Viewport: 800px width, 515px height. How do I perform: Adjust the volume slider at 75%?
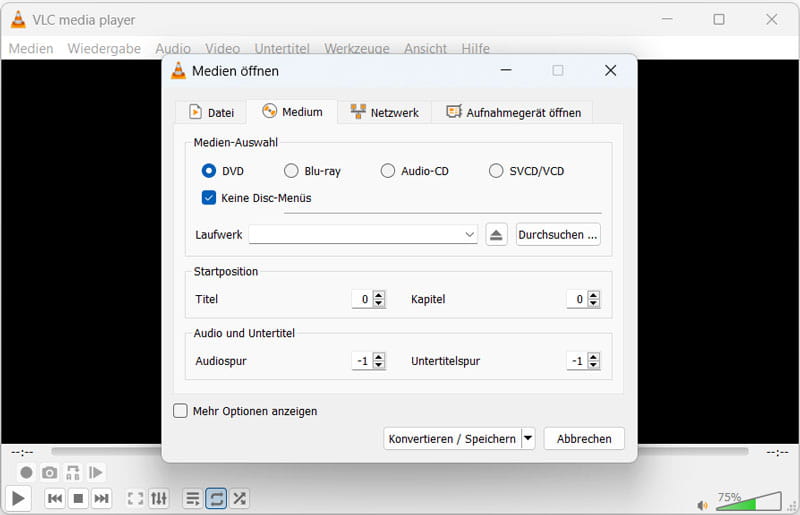749,501
